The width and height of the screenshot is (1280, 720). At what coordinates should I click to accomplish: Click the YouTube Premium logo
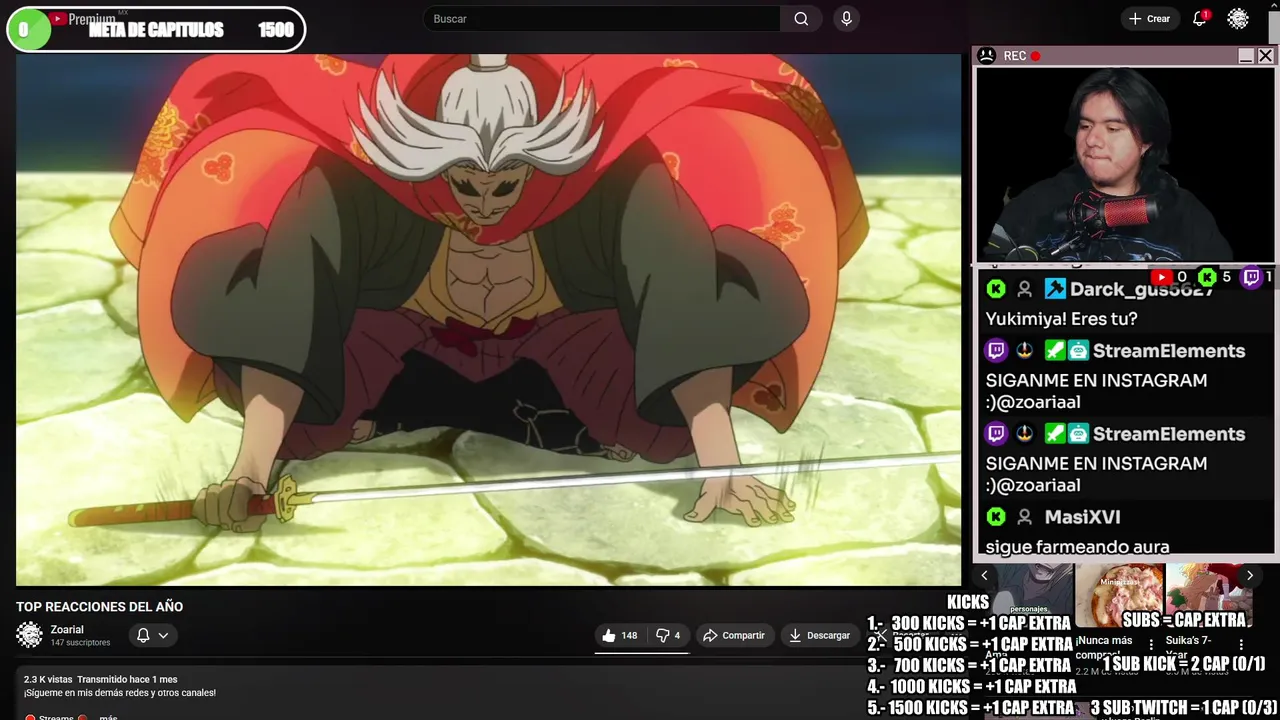click(x=82, y=19)
